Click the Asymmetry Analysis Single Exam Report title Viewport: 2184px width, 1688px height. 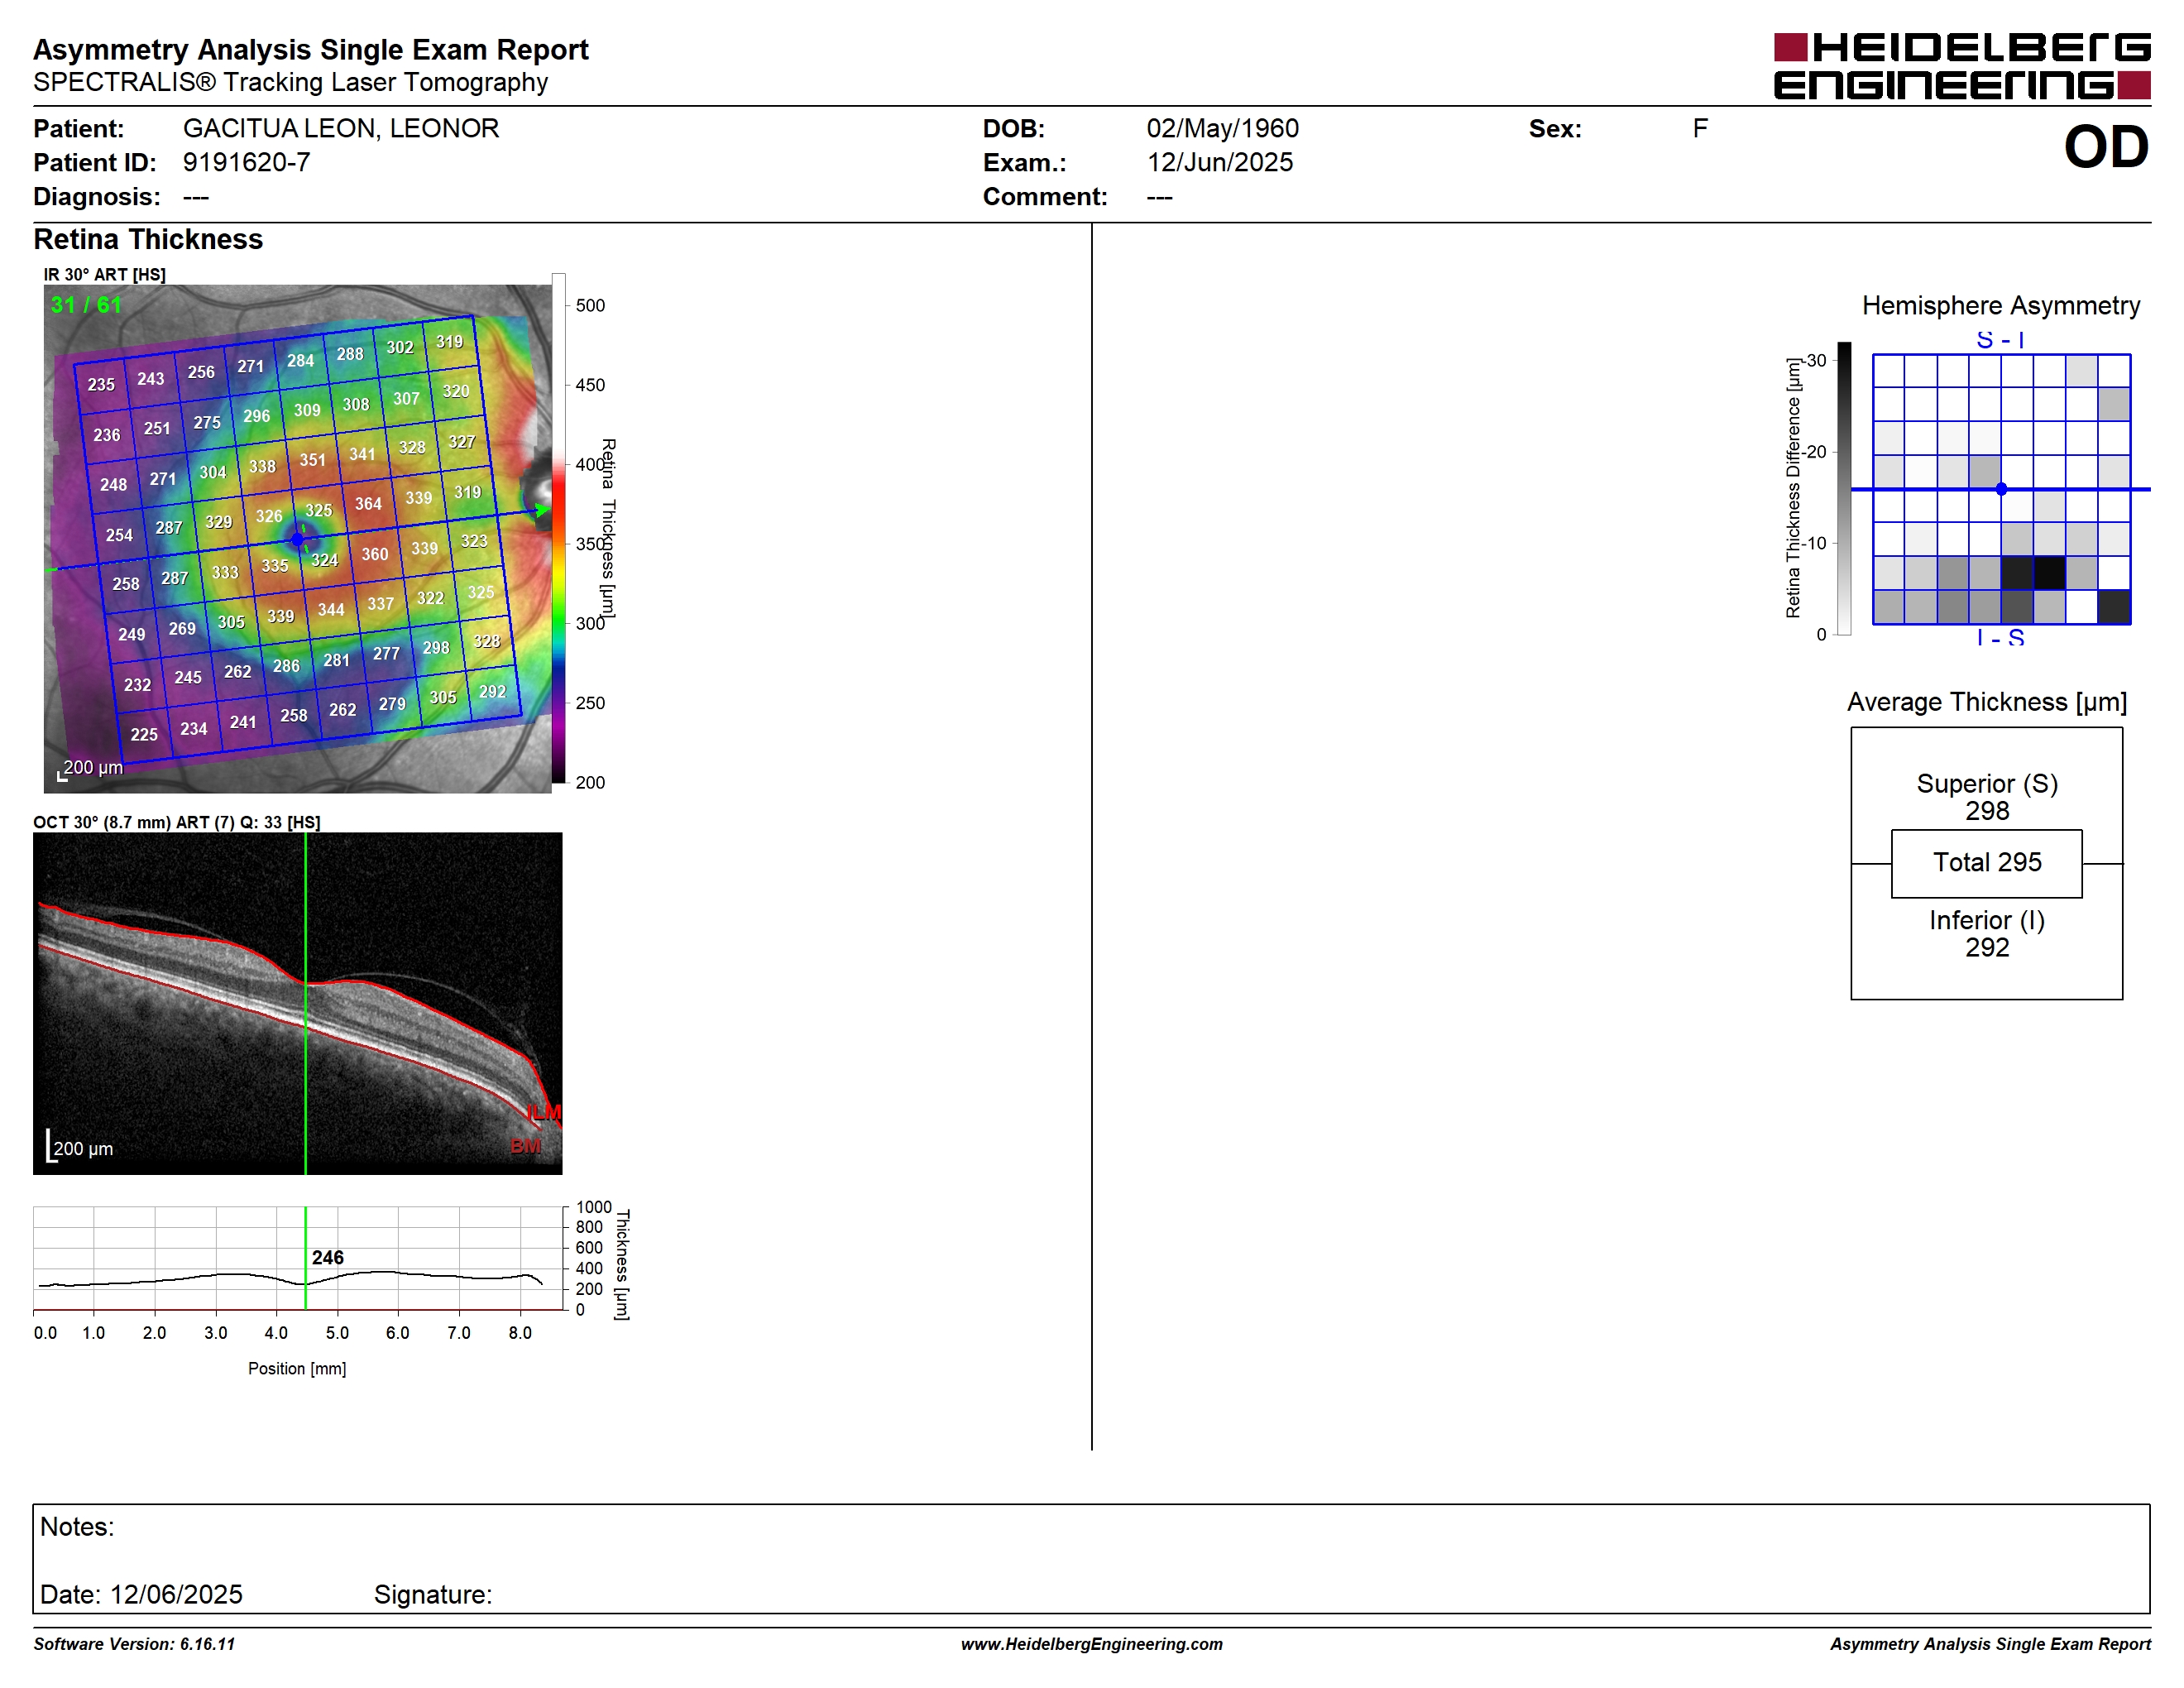click(311, 50)
